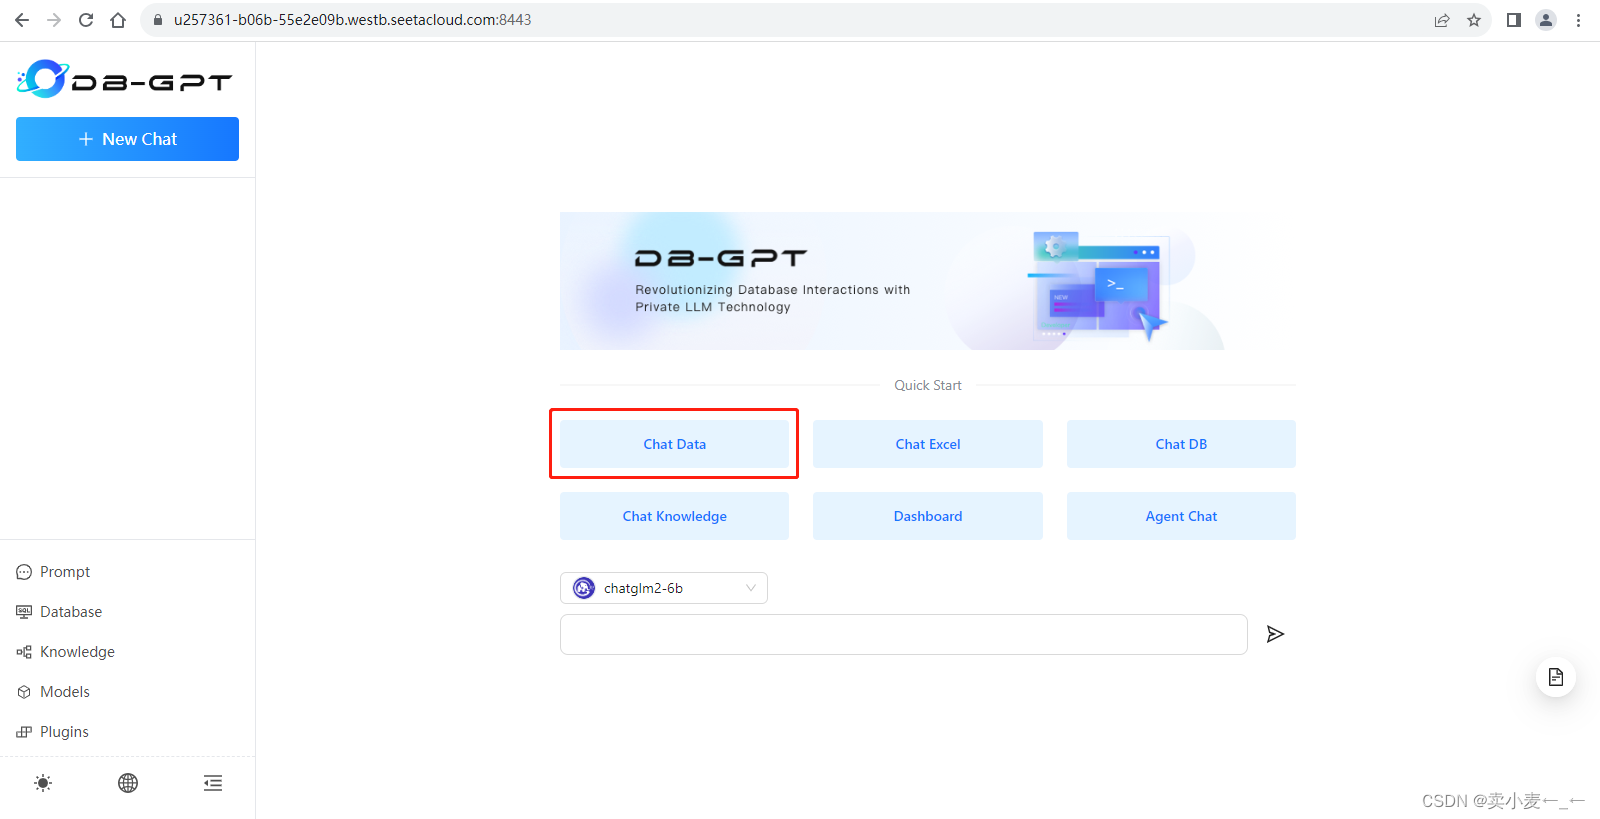Click the browser address bar URL

click(x=352, y=20)
